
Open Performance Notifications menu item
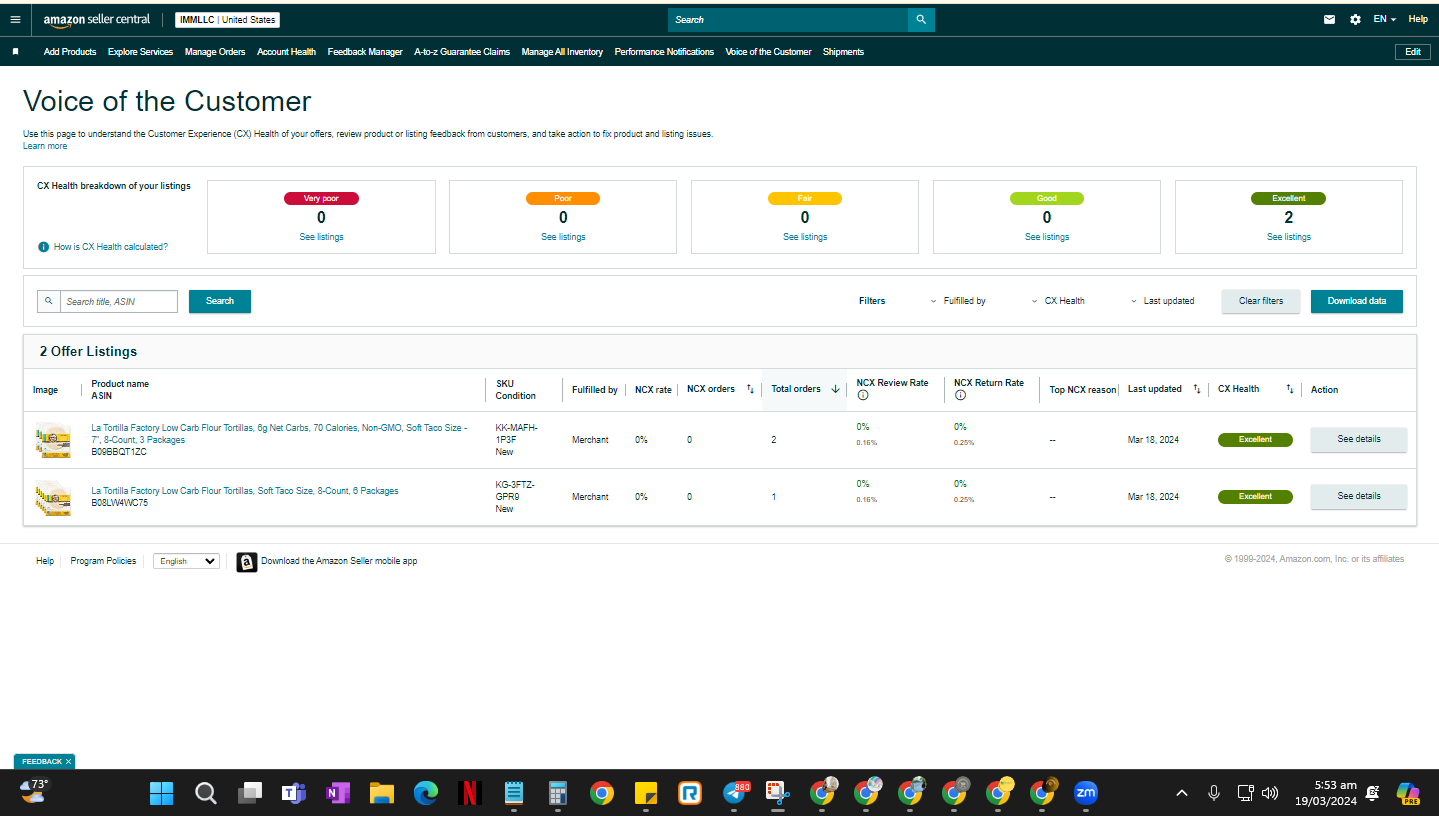[664, 52]
